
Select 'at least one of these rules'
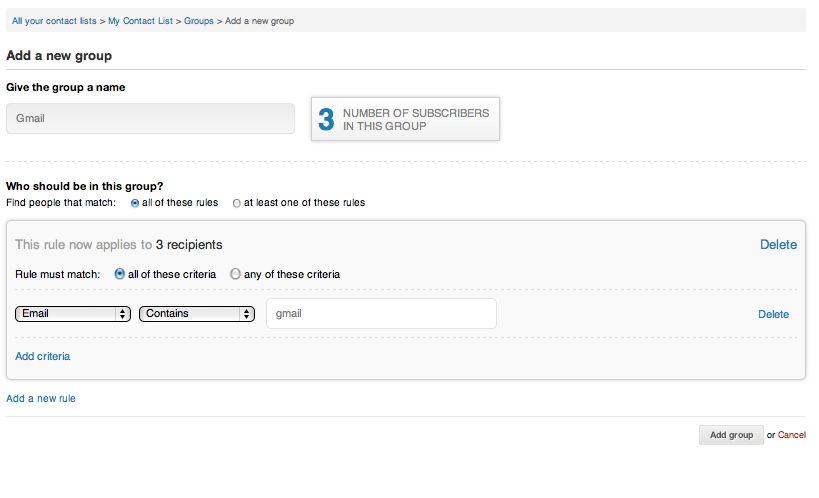[237, 203]
